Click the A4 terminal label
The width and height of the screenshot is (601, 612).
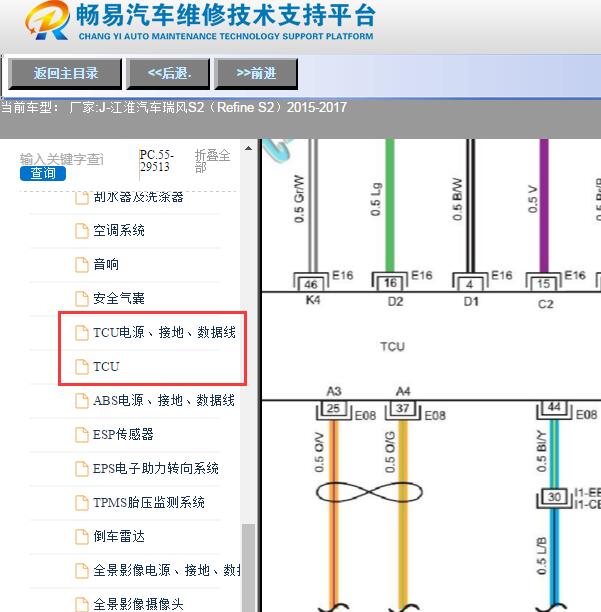(x=403, y=391)
